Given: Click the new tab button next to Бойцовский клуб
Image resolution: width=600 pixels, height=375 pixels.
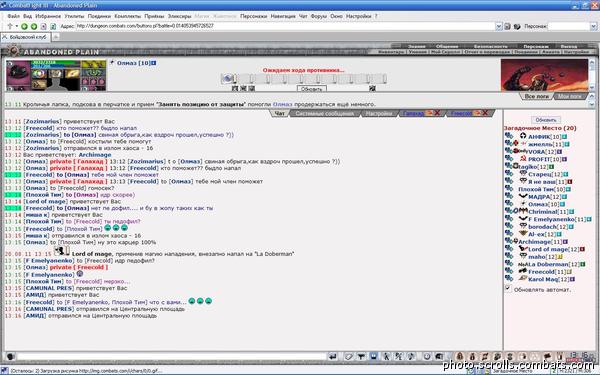Looking at the screenshot, I should pos(56,37).
